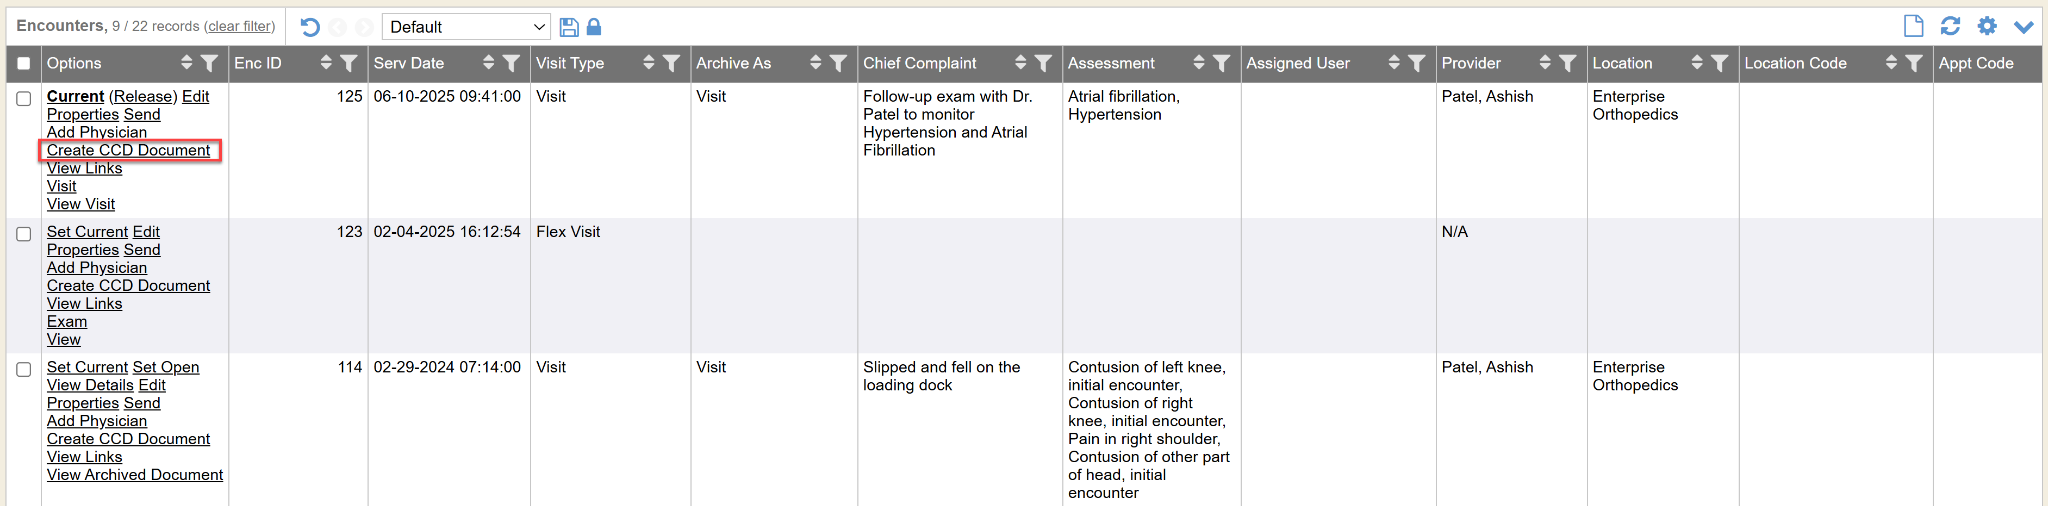The width and height of the screenshot is (2048, 506).
Task: Check the box for encounter 125
Action: (x=24, y=98)
